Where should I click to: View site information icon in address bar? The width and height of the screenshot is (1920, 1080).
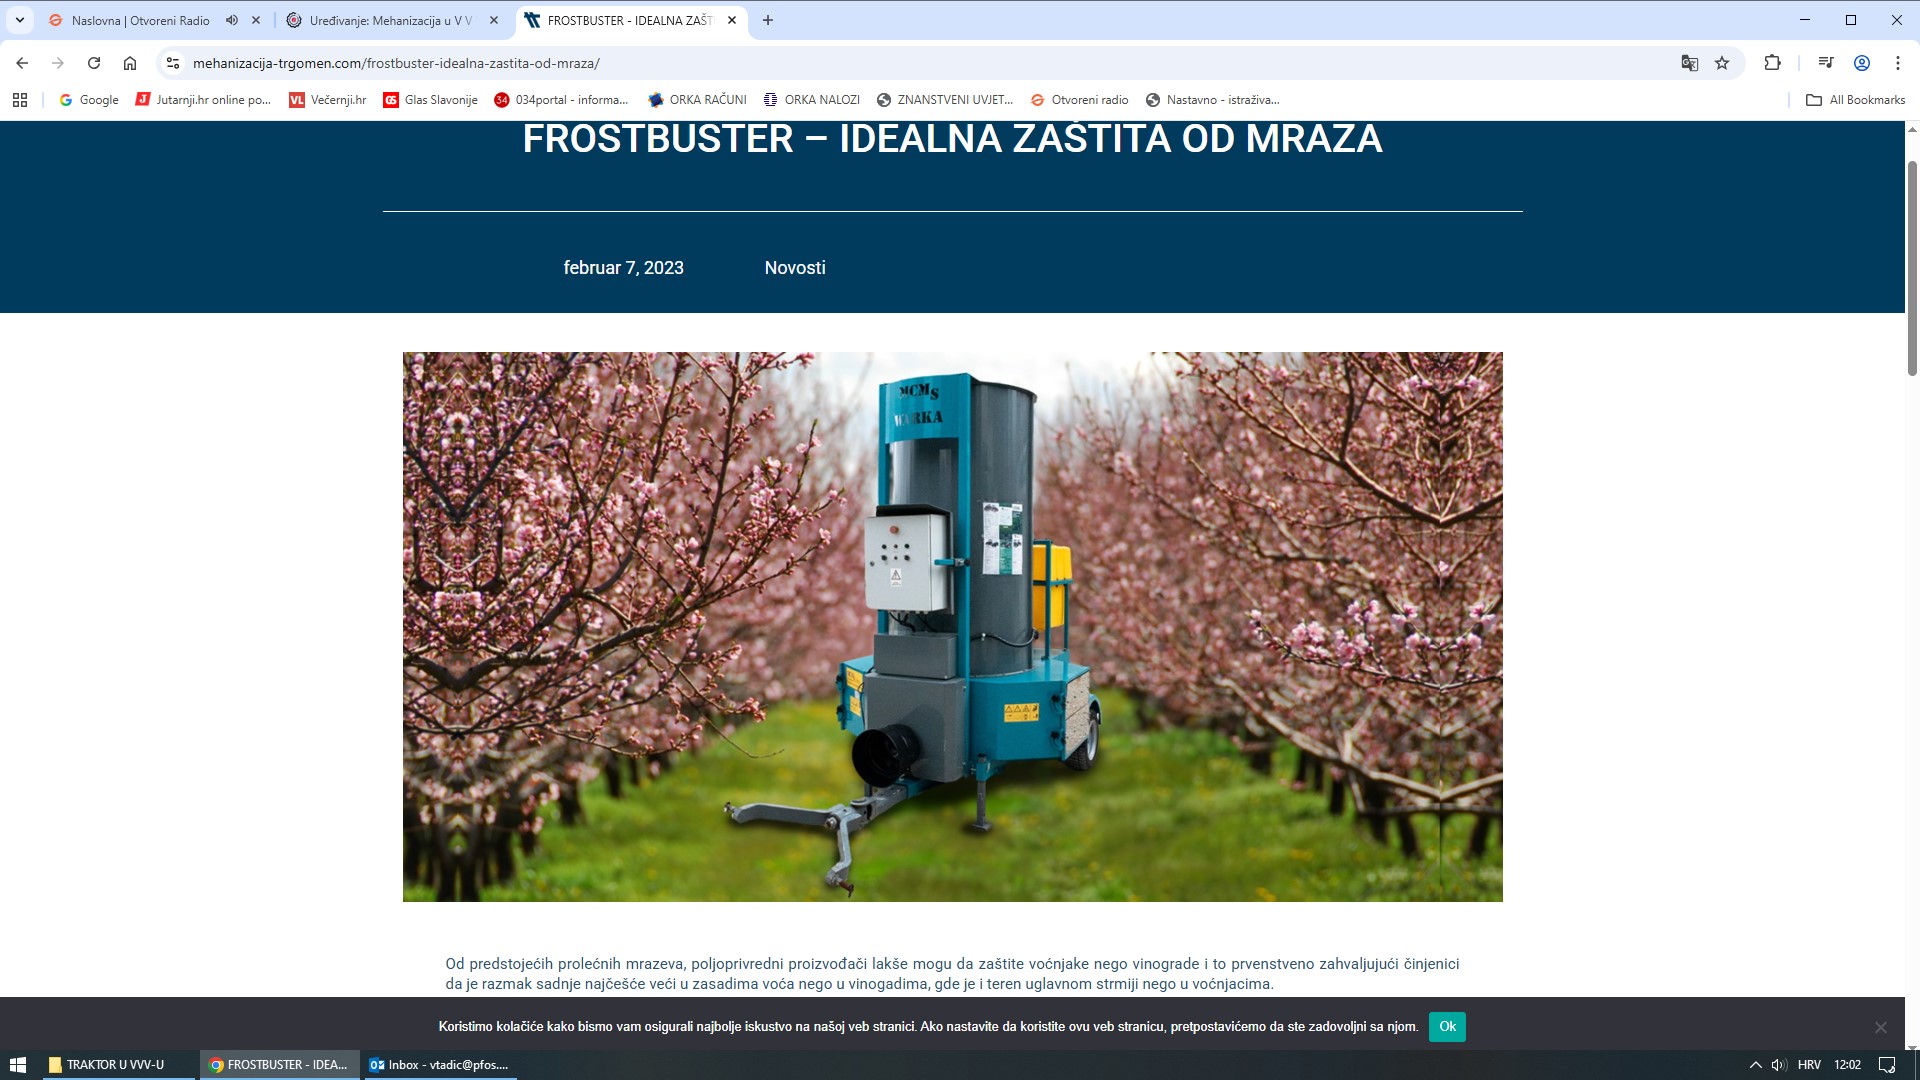point(173,63)
